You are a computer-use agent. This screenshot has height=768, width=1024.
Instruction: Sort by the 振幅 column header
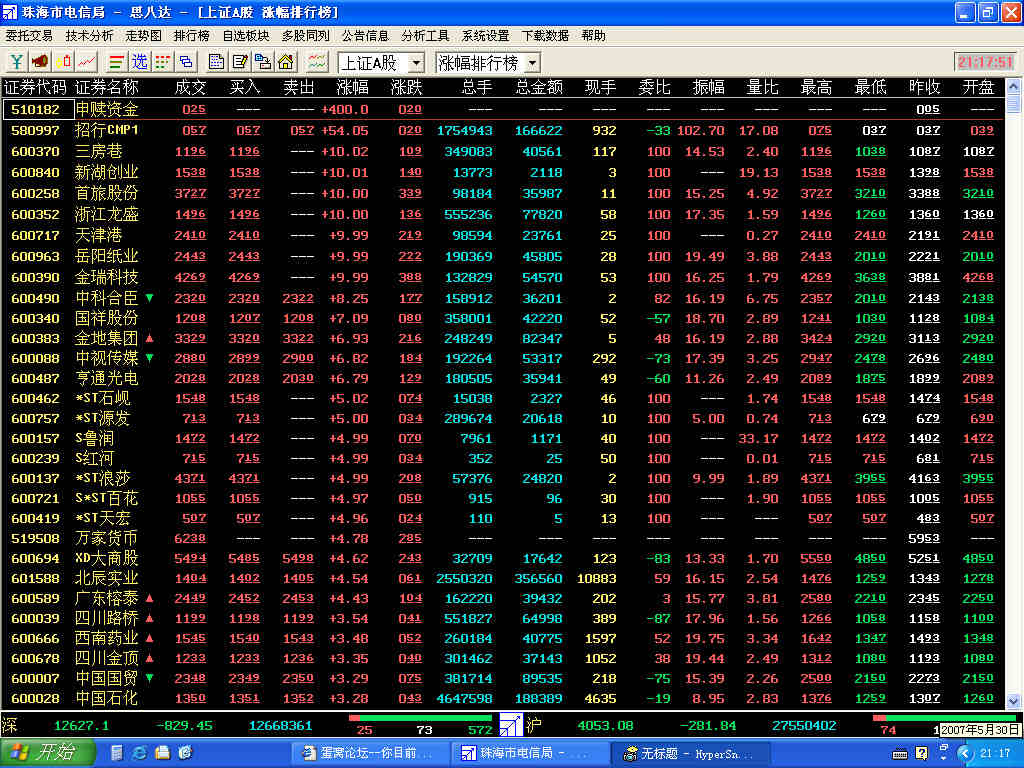click(x=709, y=87)
